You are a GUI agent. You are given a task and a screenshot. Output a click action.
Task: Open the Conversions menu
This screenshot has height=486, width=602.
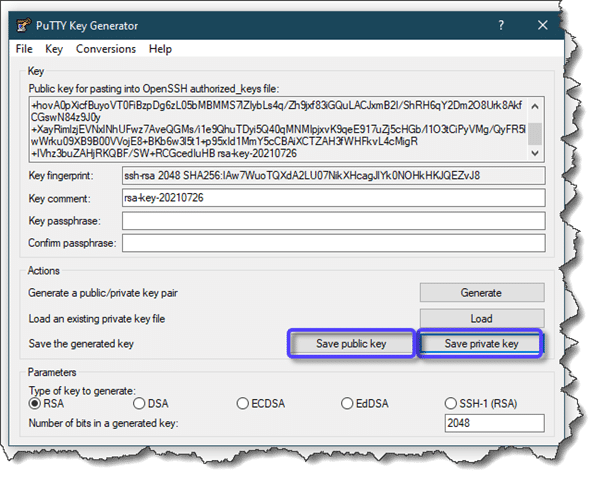tap(105, 49)
